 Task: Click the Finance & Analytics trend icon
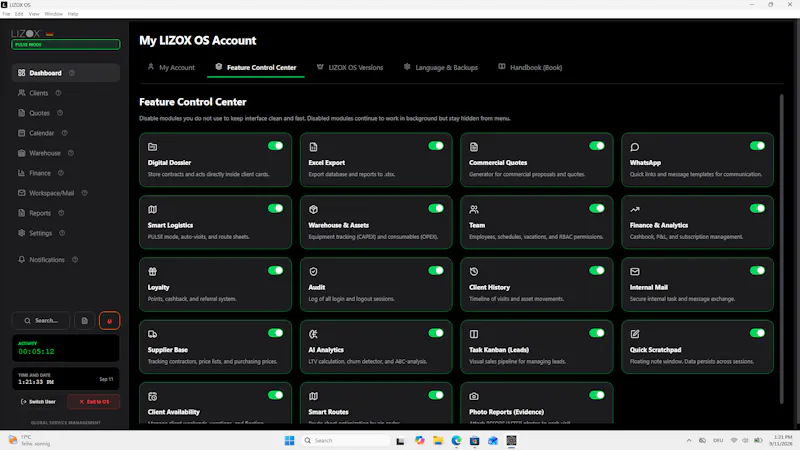coord(635,209)
